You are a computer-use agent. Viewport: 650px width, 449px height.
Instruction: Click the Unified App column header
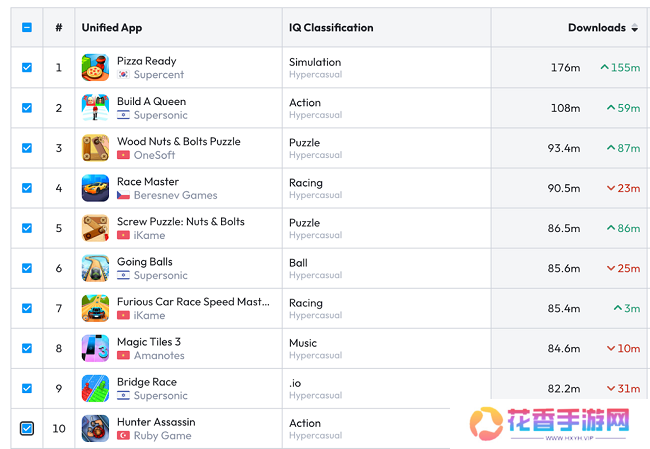coord(112,28)
